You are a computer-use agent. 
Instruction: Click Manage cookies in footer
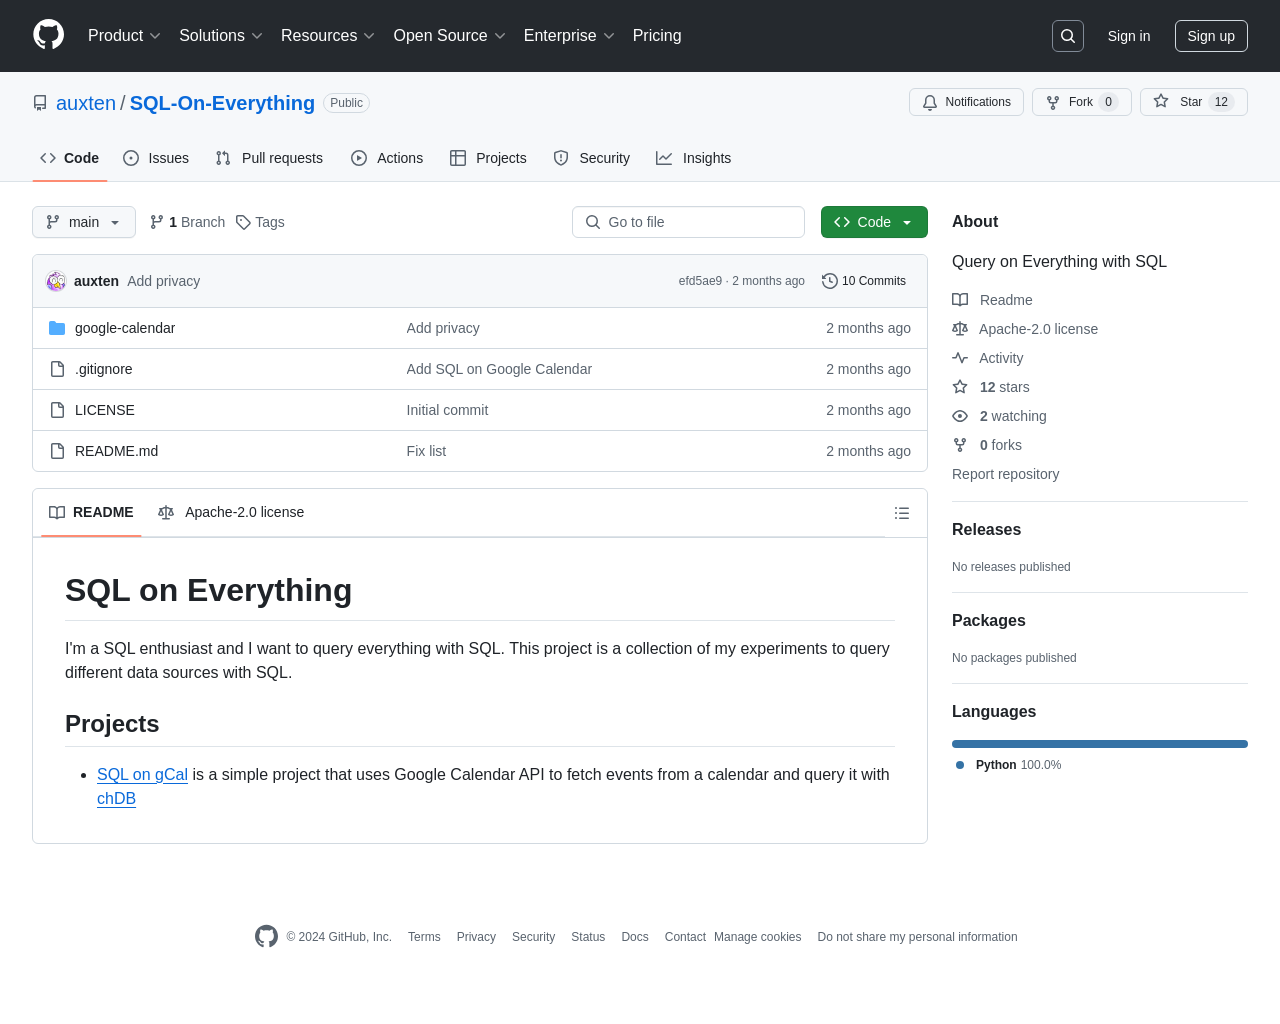point(758,937)
